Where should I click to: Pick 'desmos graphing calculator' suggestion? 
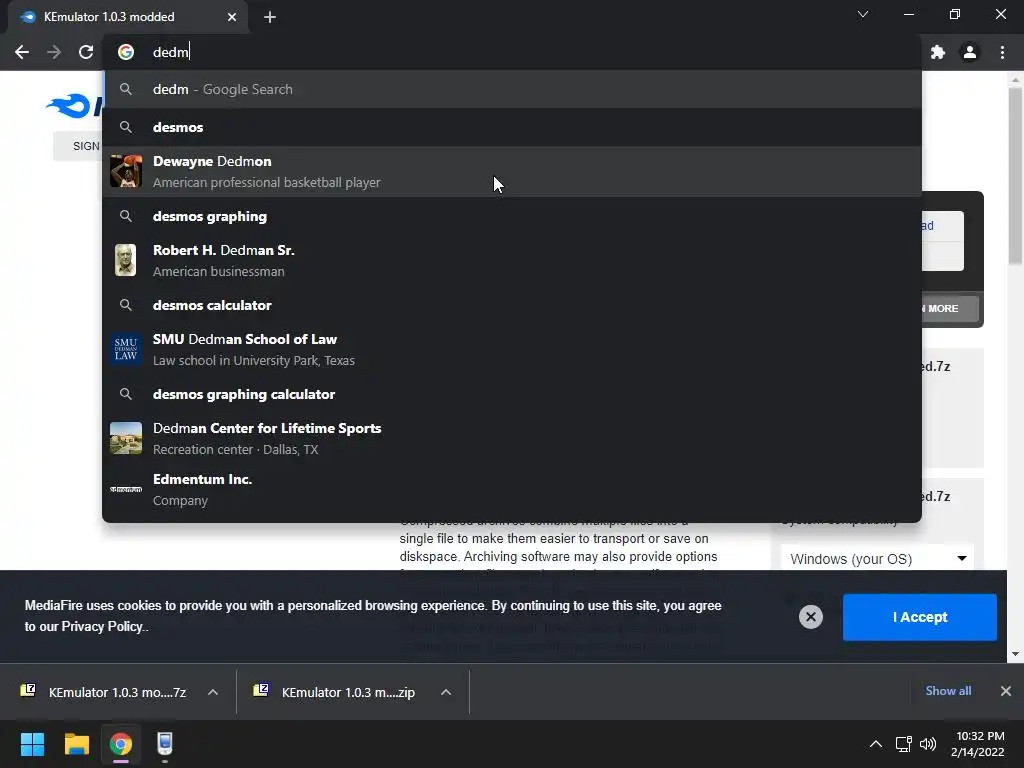coord(512,394)
